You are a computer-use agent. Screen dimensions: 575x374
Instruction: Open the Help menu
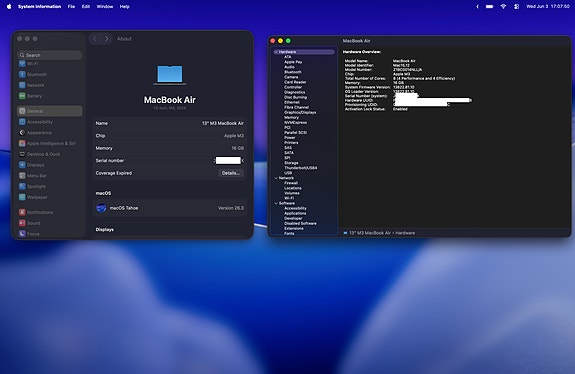tap(125, 7)
